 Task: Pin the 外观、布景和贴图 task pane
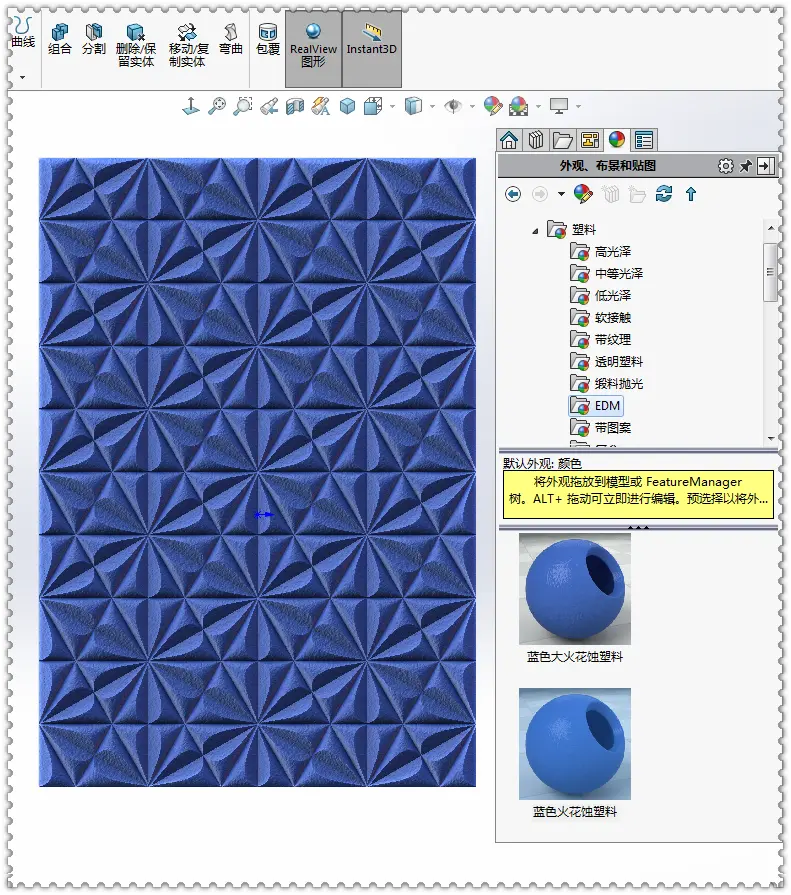(746, 166)
